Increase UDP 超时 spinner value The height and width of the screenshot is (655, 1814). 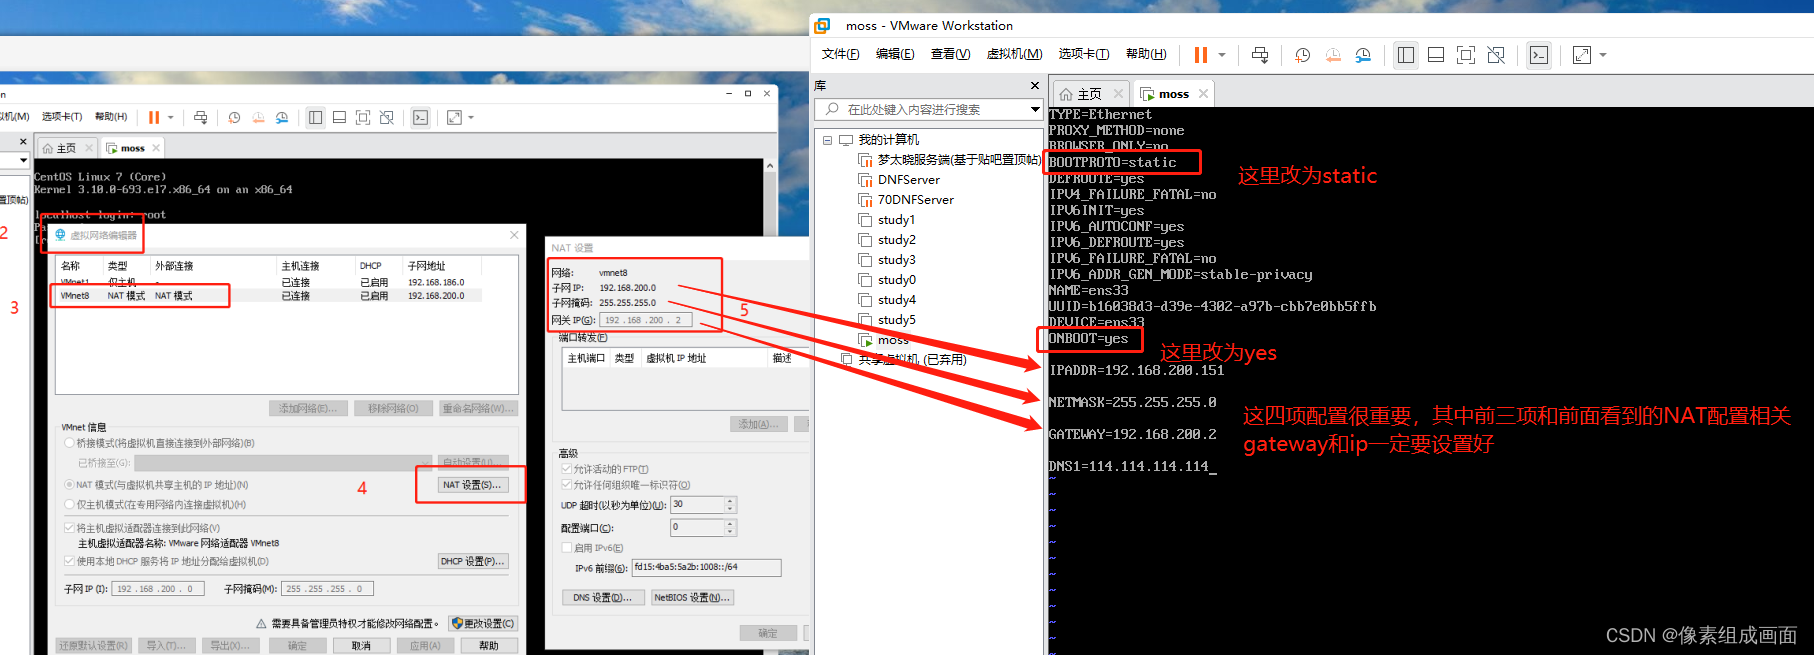pos(730,501)
